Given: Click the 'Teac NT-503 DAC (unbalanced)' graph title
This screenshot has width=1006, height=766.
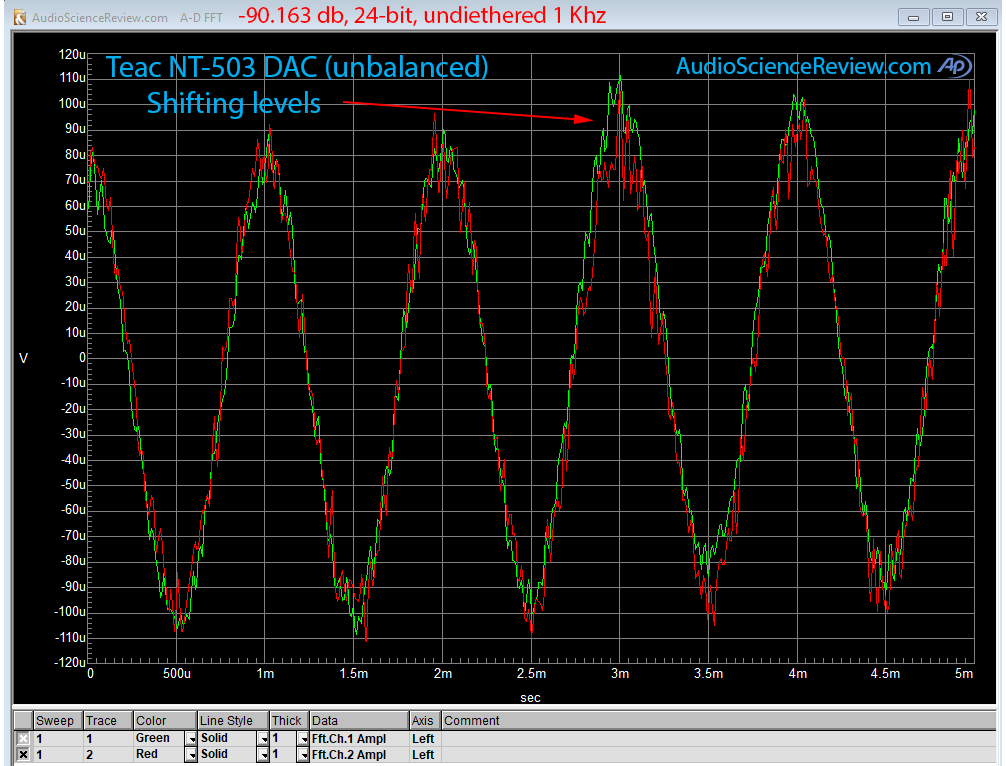Looking at the screenshot, I should 297,67.
